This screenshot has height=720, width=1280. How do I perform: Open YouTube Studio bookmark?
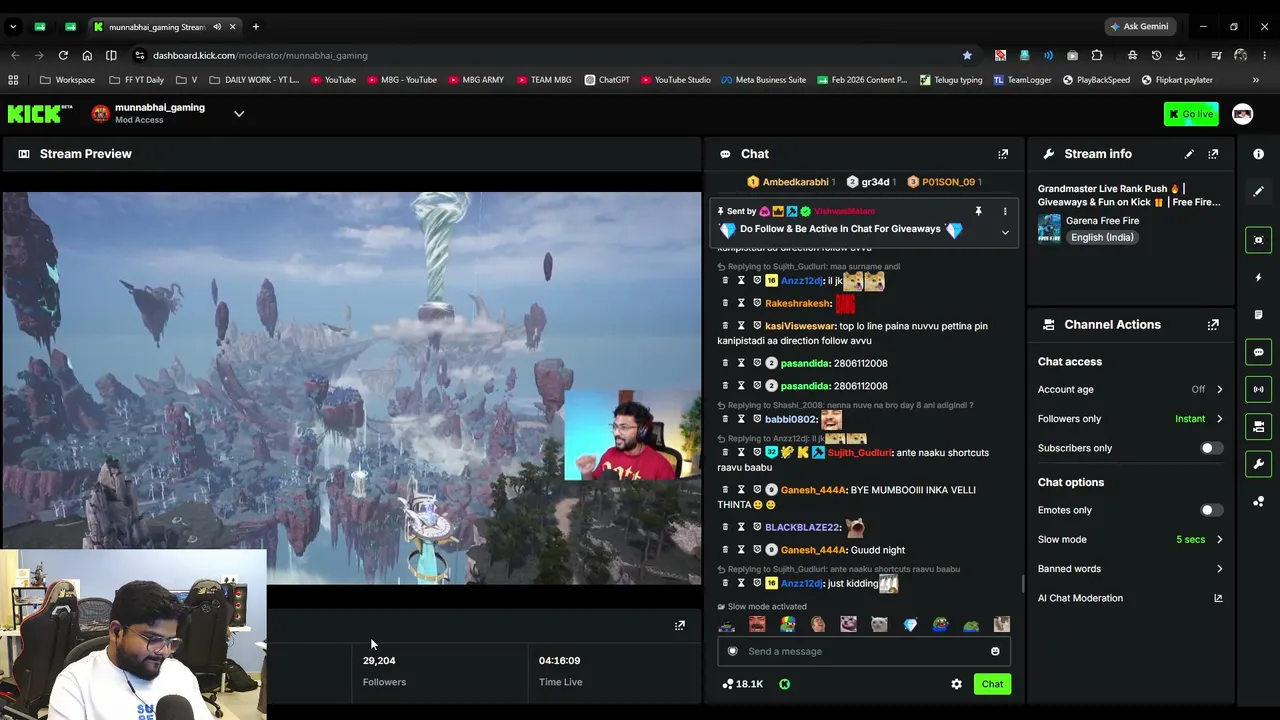point(676,80)
